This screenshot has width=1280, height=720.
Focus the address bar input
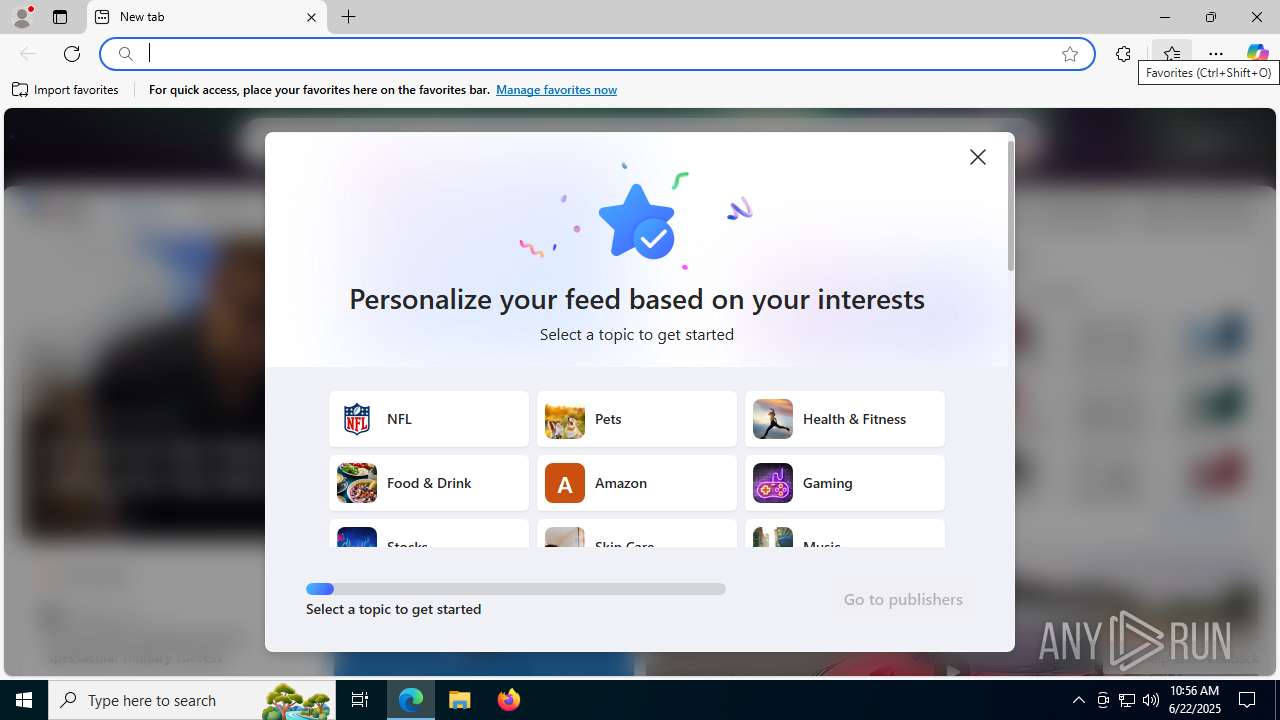[x=600, y=54]
